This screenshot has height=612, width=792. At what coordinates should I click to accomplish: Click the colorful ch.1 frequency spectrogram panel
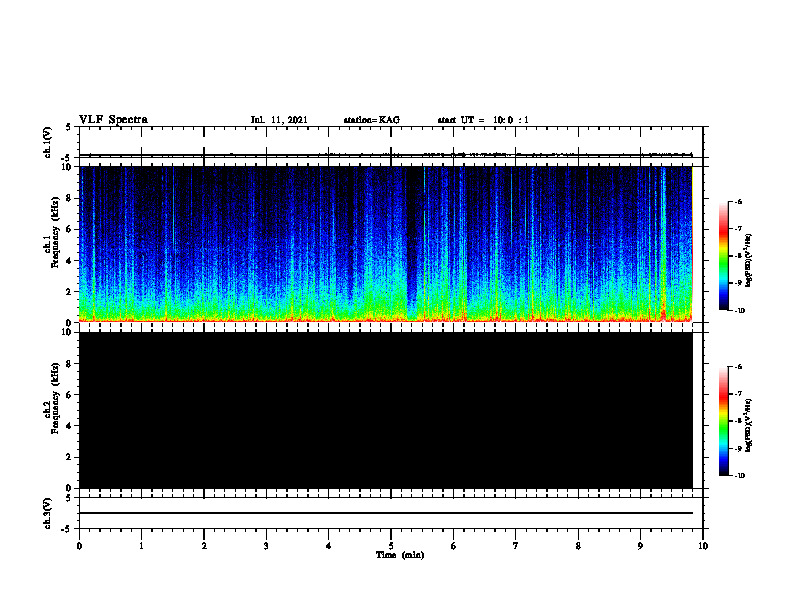(386, 244)
